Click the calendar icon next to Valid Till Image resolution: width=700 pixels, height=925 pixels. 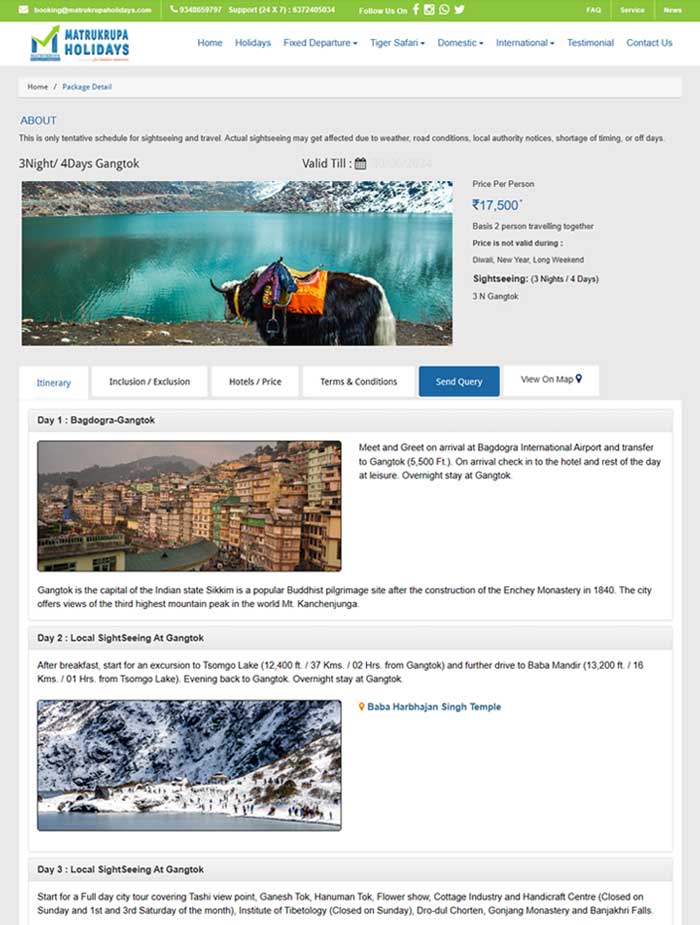(360, 163)
